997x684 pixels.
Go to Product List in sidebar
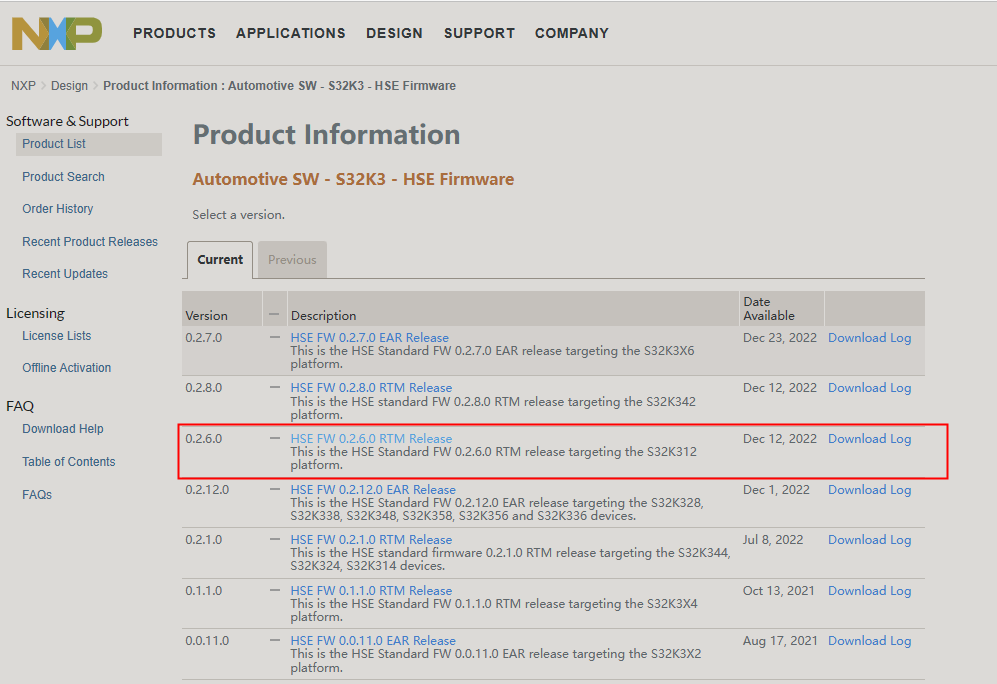(53, 143)
